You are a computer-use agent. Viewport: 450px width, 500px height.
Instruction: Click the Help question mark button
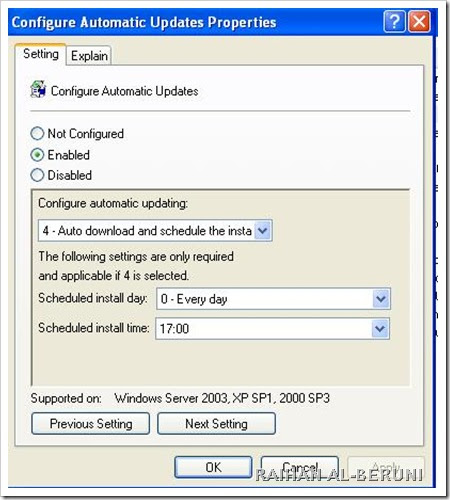[394, 22]
